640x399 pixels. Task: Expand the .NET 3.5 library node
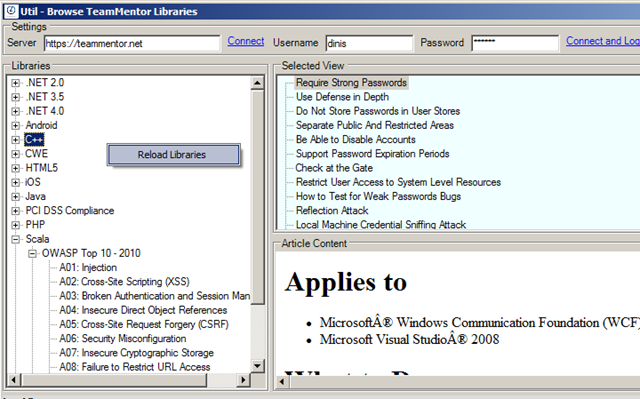16,97
